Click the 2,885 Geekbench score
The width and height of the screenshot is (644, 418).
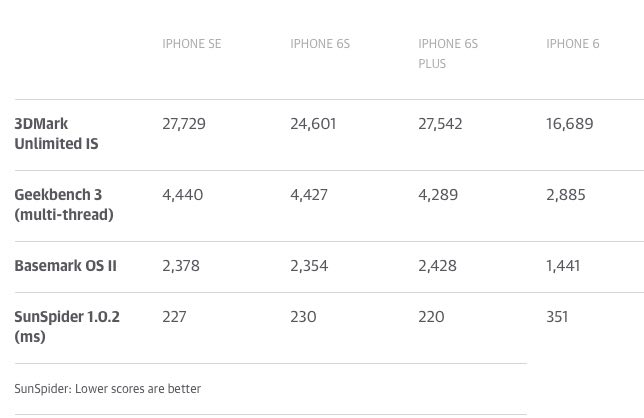point(566,195)
